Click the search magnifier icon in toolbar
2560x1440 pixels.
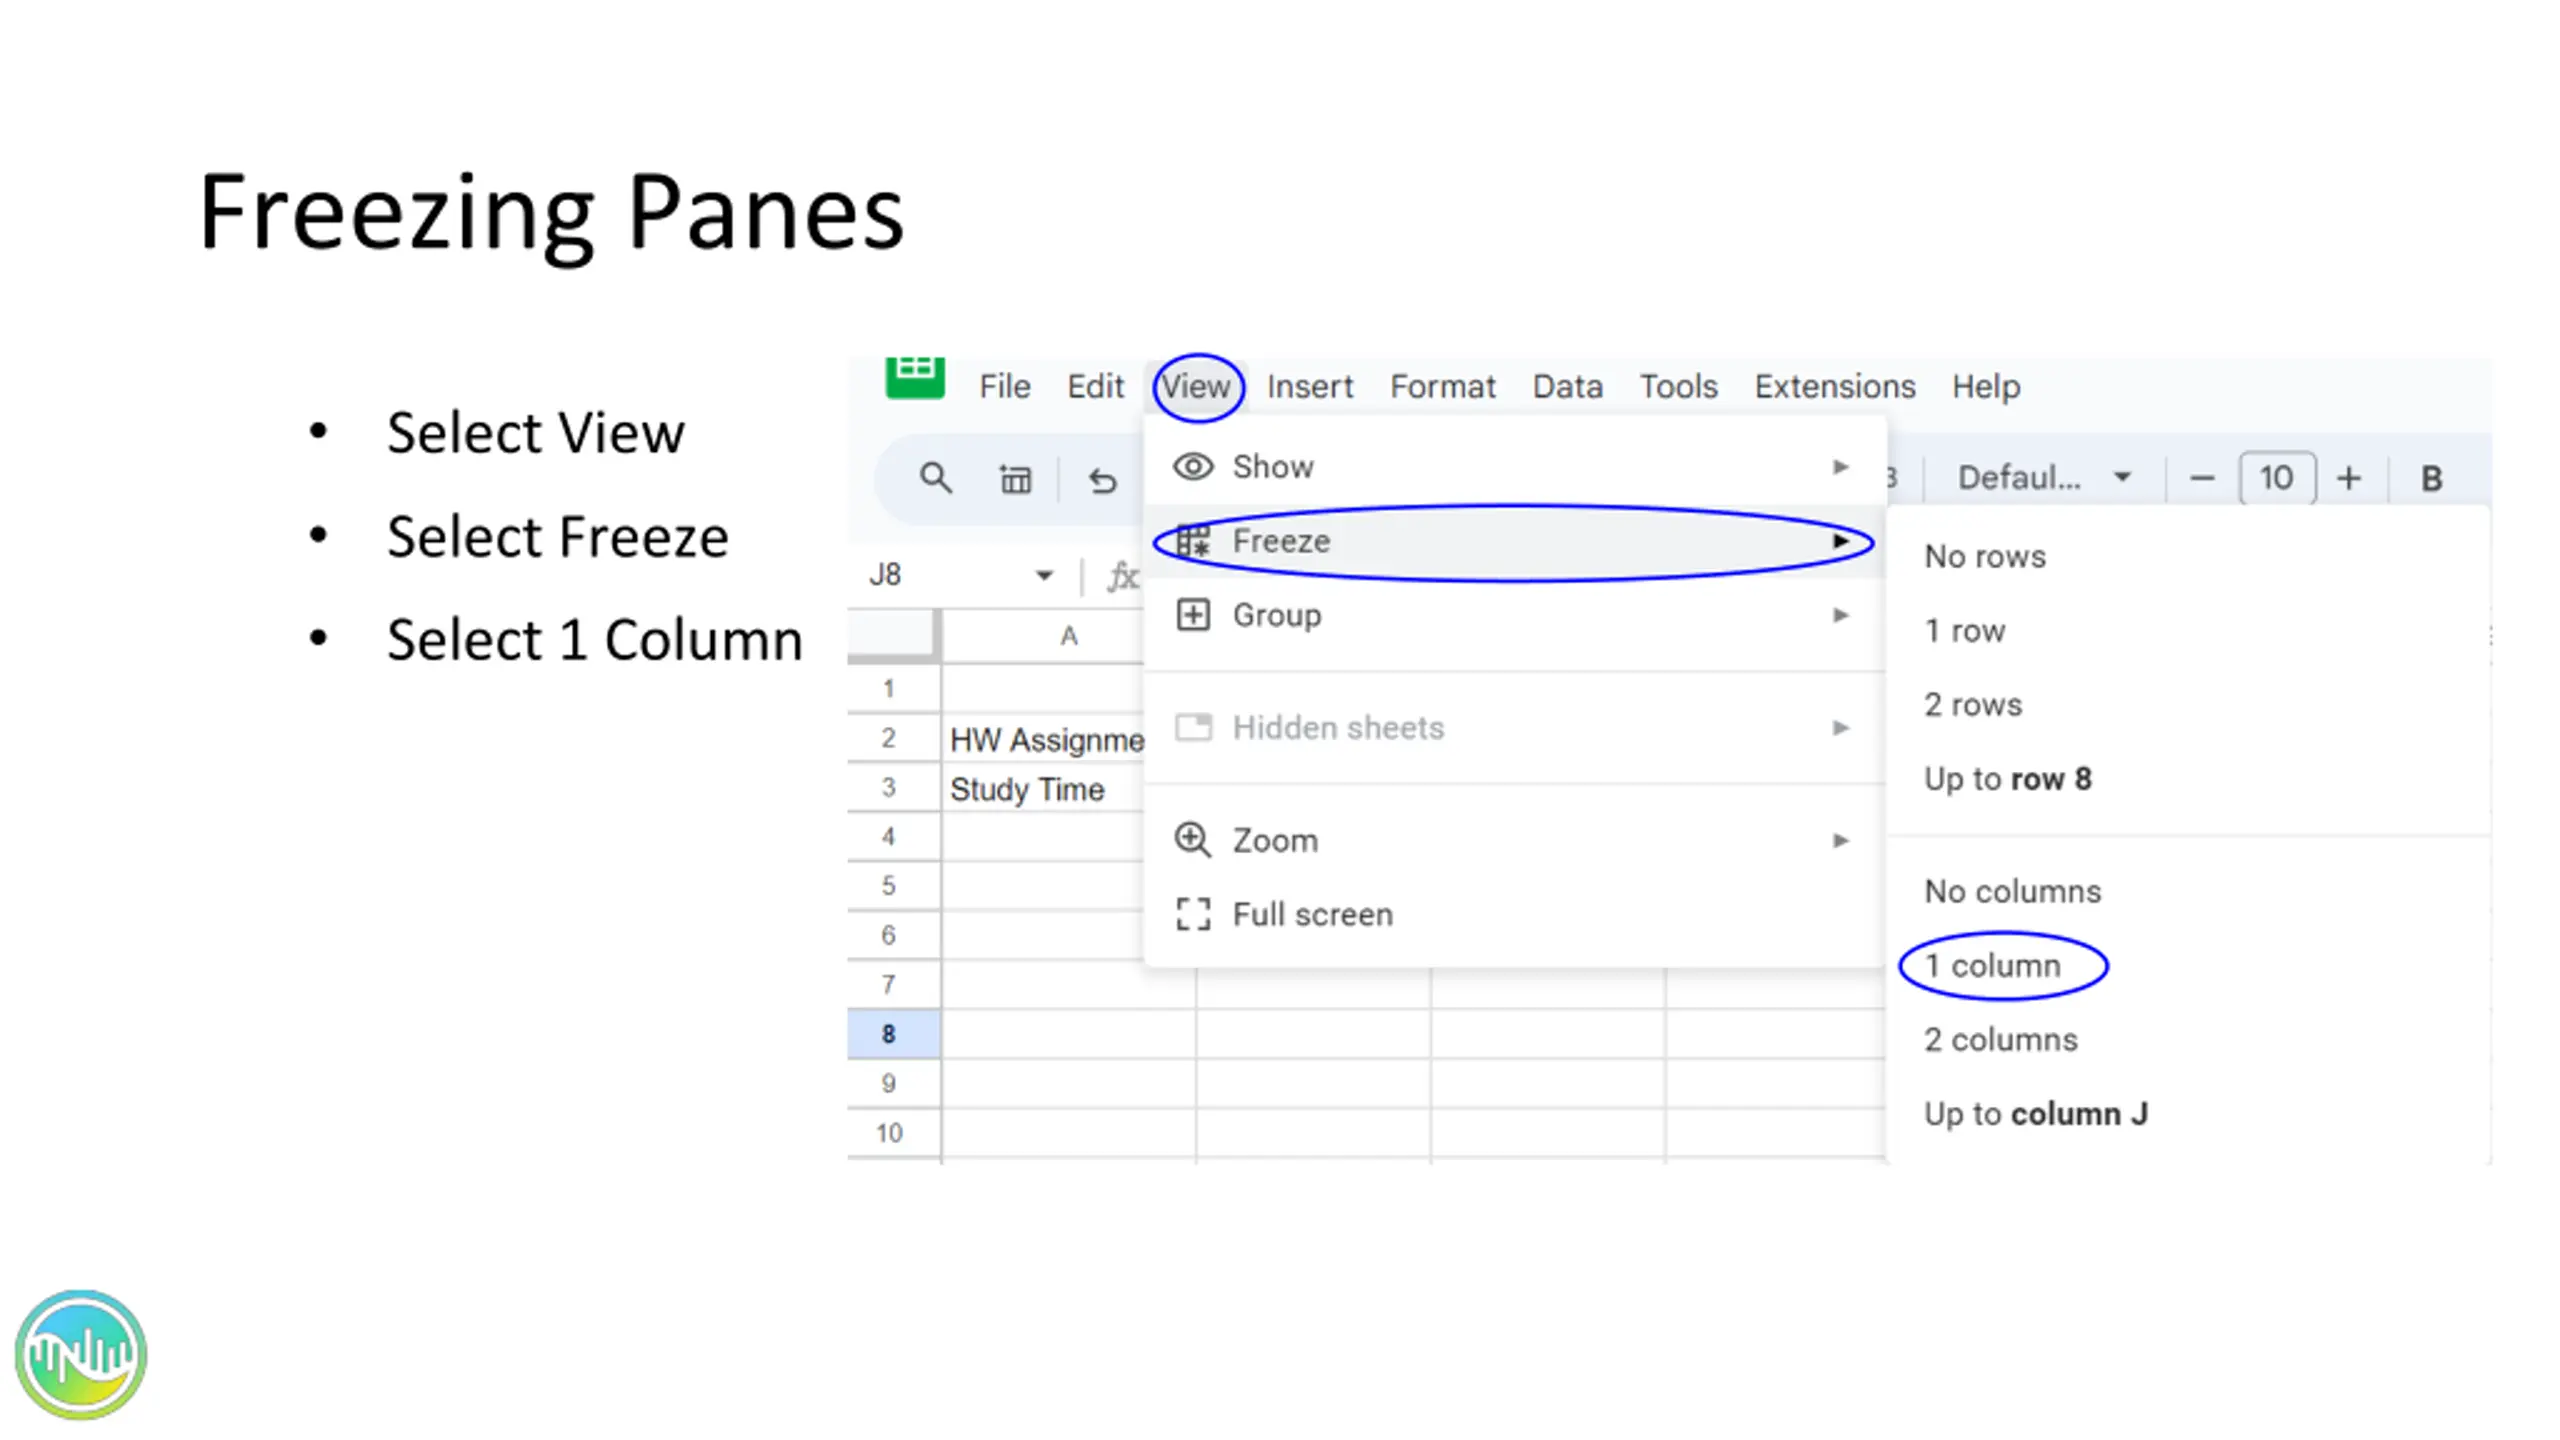coord(935,478)
